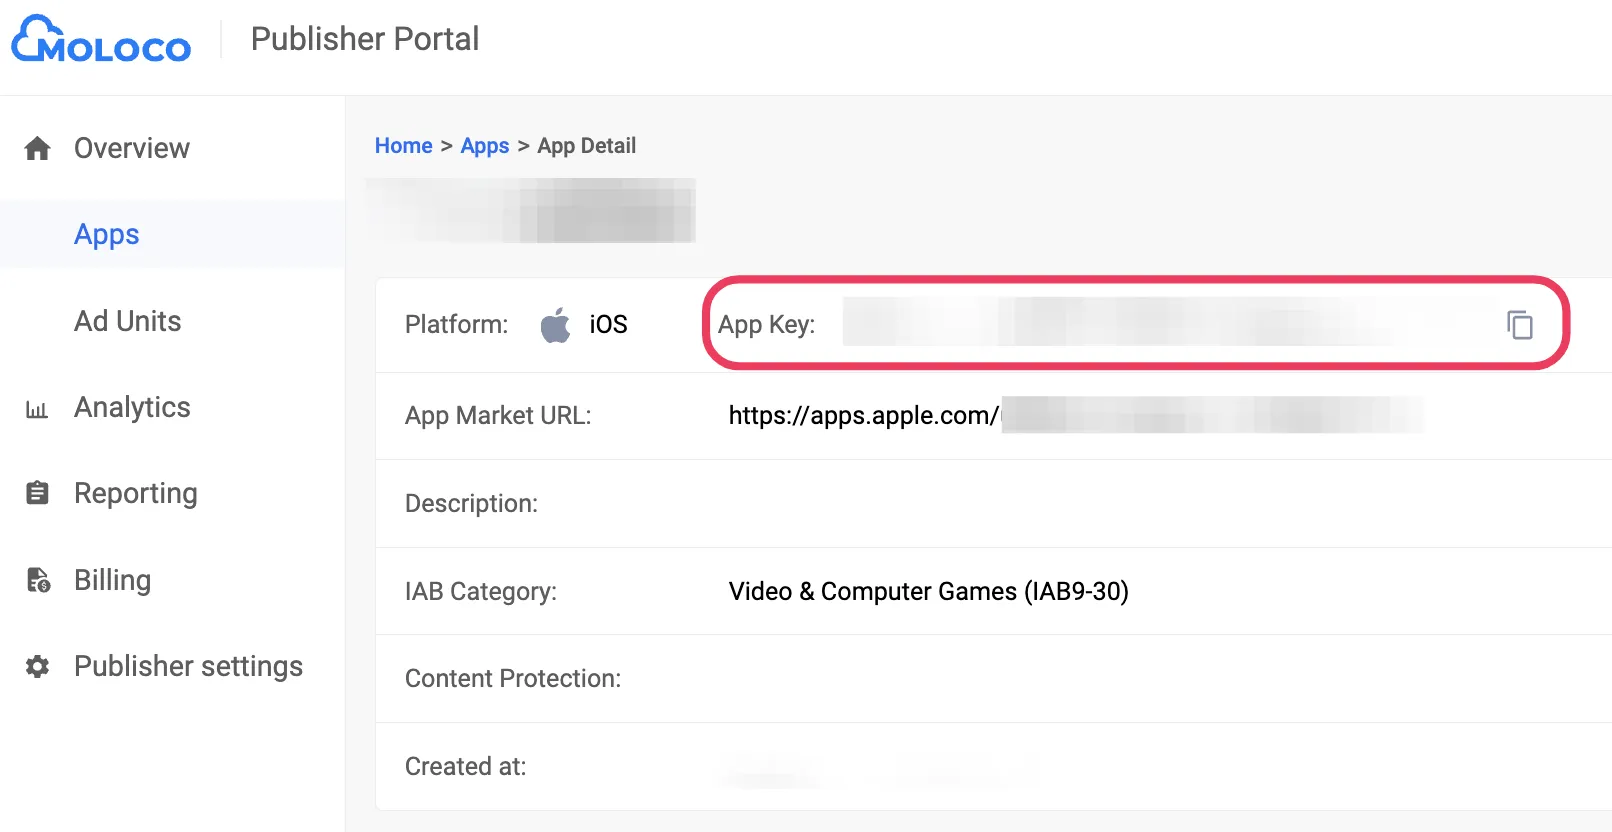The height and width of the screenshot is (832, 1612).
Task: Click the IAB Category label
Action: point(481,591)
